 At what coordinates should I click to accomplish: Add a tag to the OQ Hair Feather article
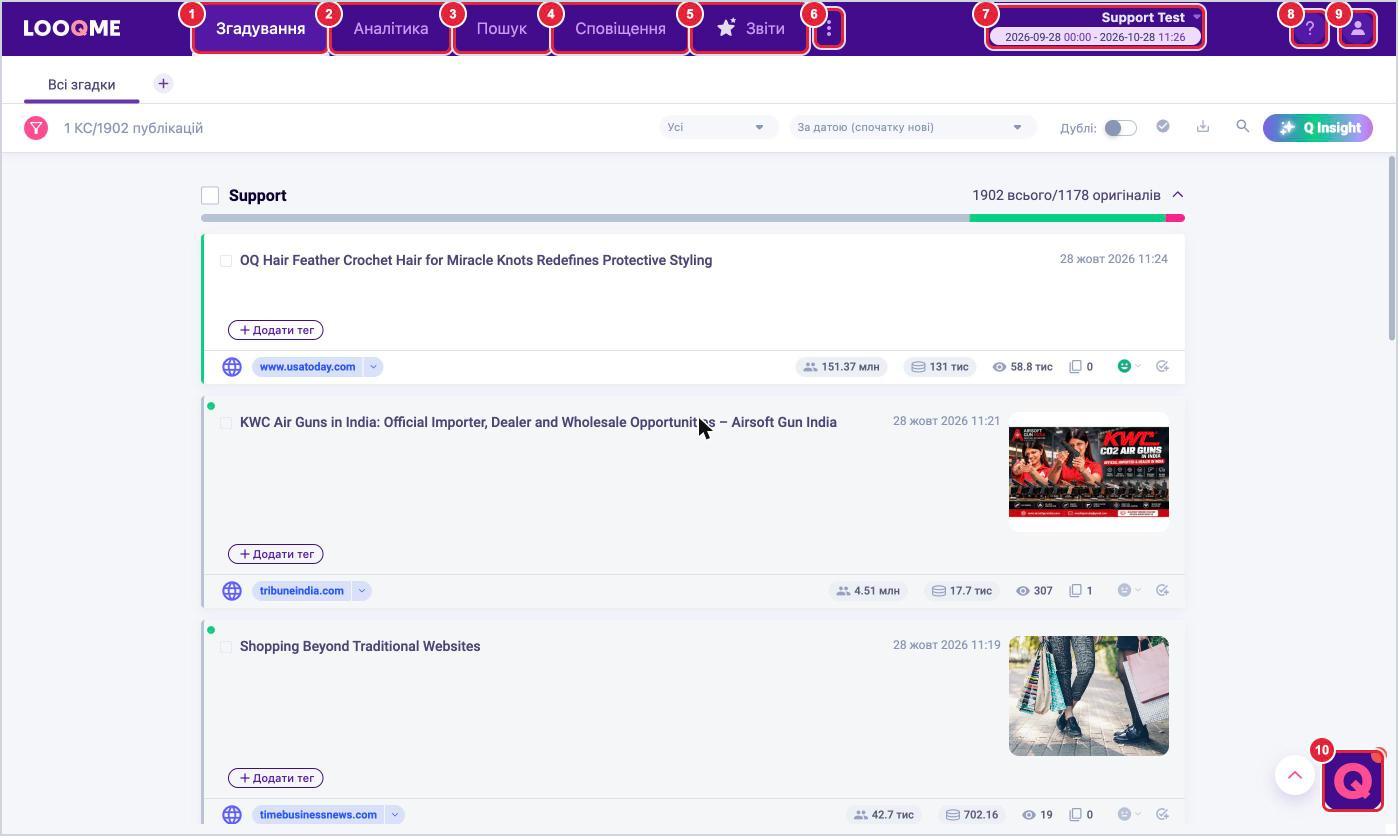276,330
